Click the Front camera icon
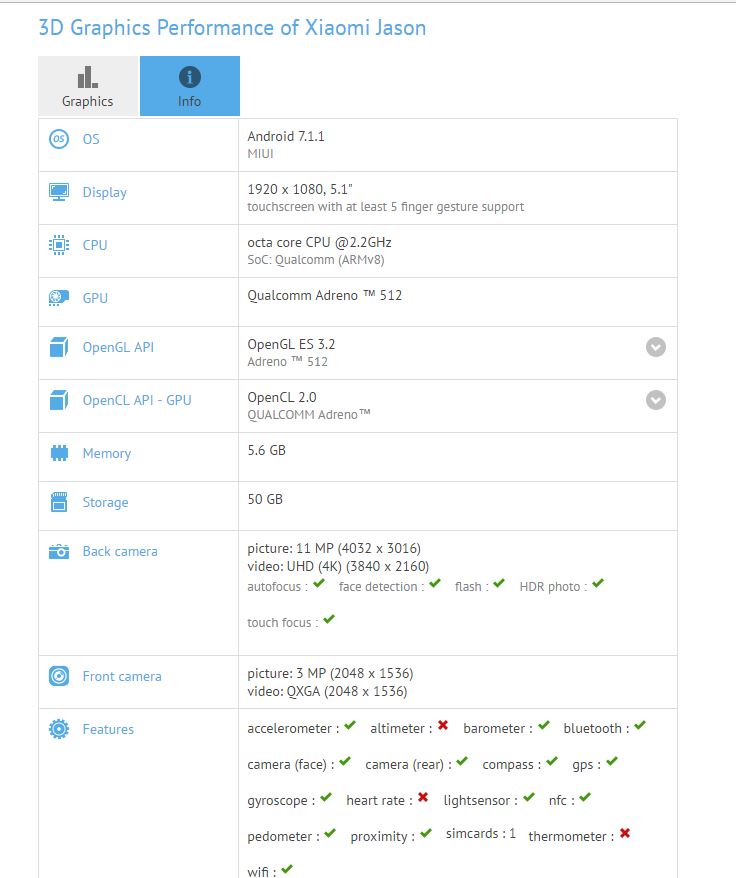Screen dimensions: 736x878 tap(59, 676)
